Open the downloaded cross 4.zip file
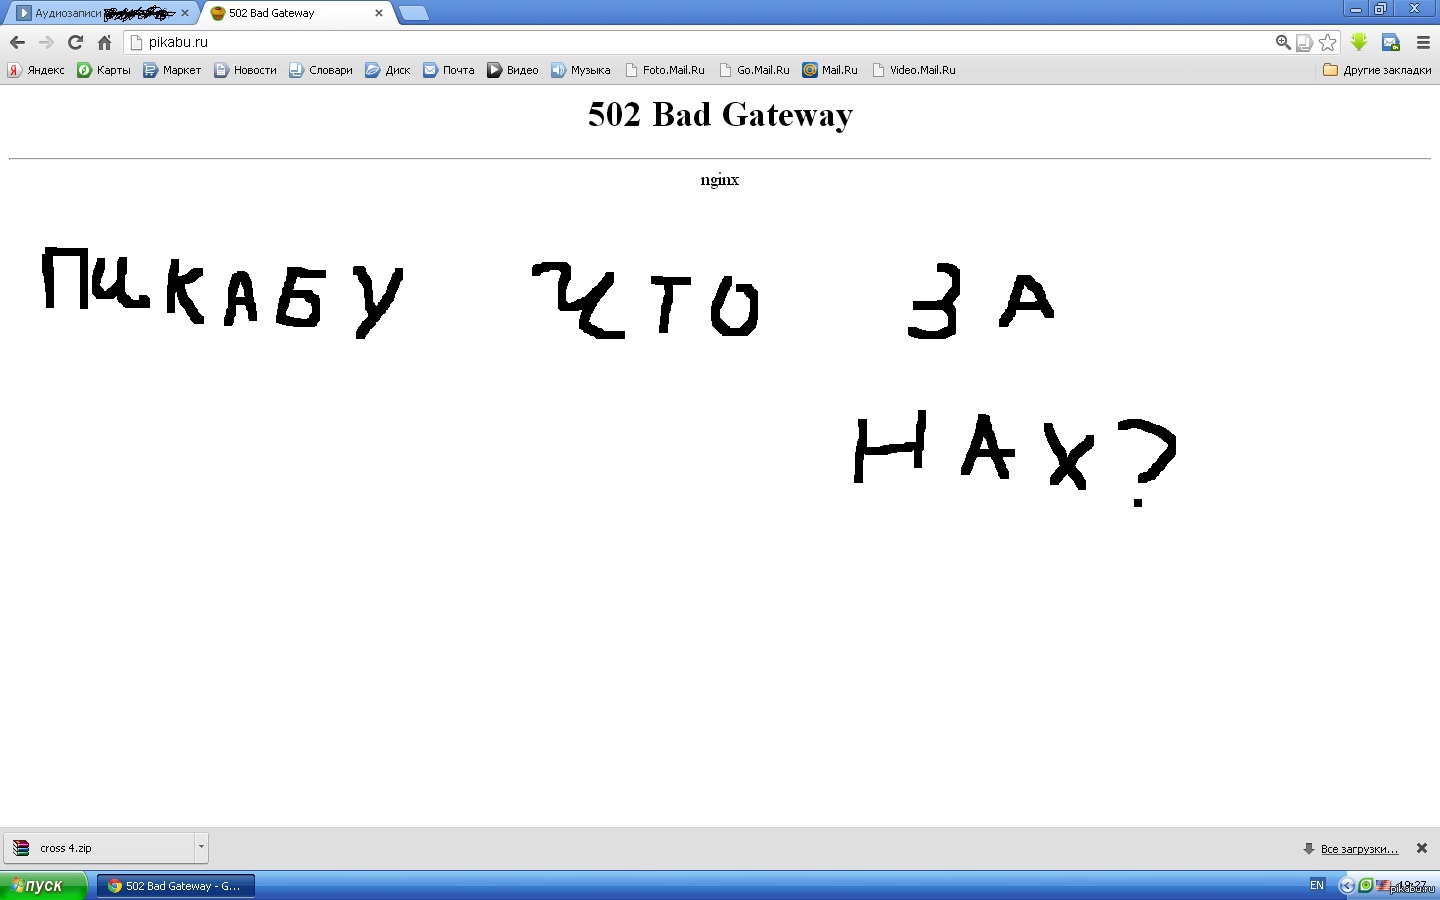Image resolution: width=1440 pixels, height=900 pixels. pos(100,848)
